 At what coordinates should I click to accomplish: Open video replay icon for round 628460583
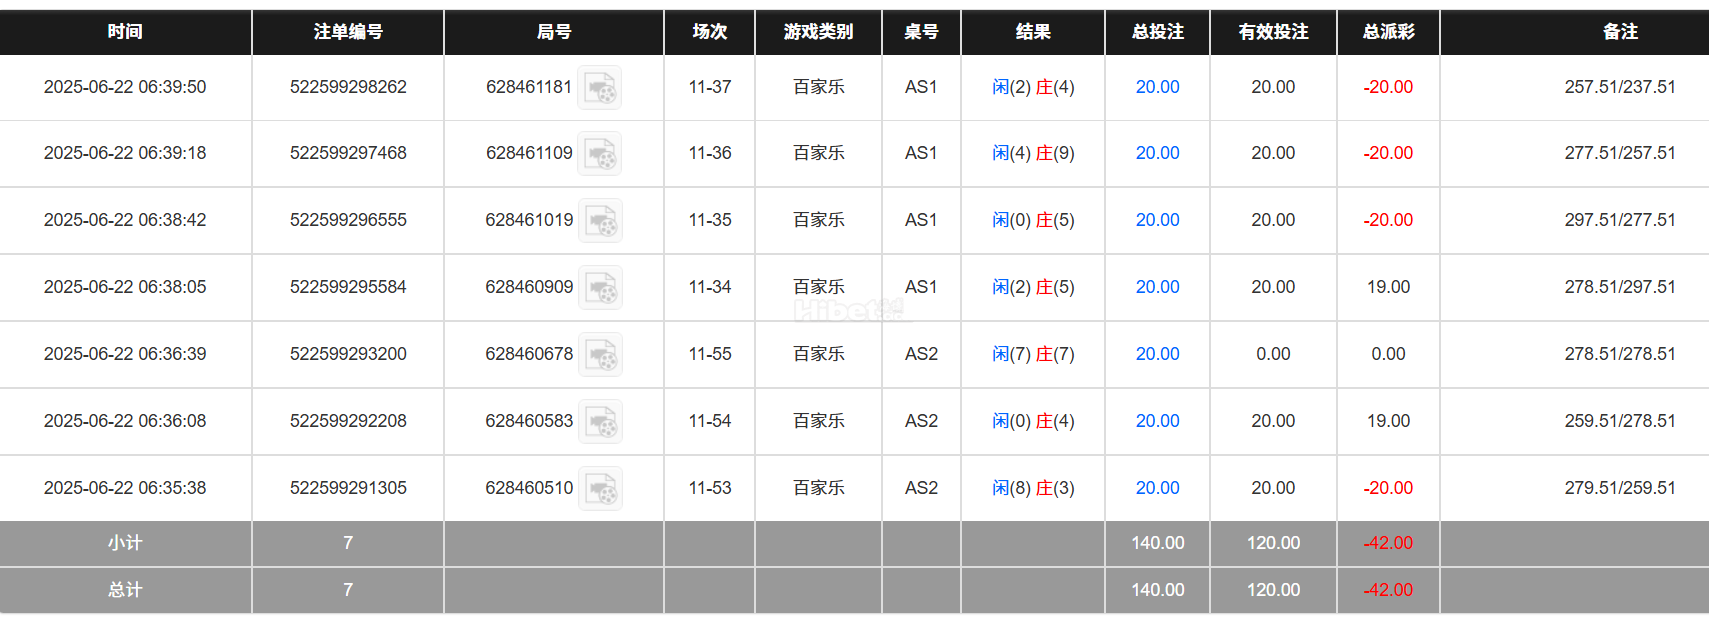(x=600, y=422)
